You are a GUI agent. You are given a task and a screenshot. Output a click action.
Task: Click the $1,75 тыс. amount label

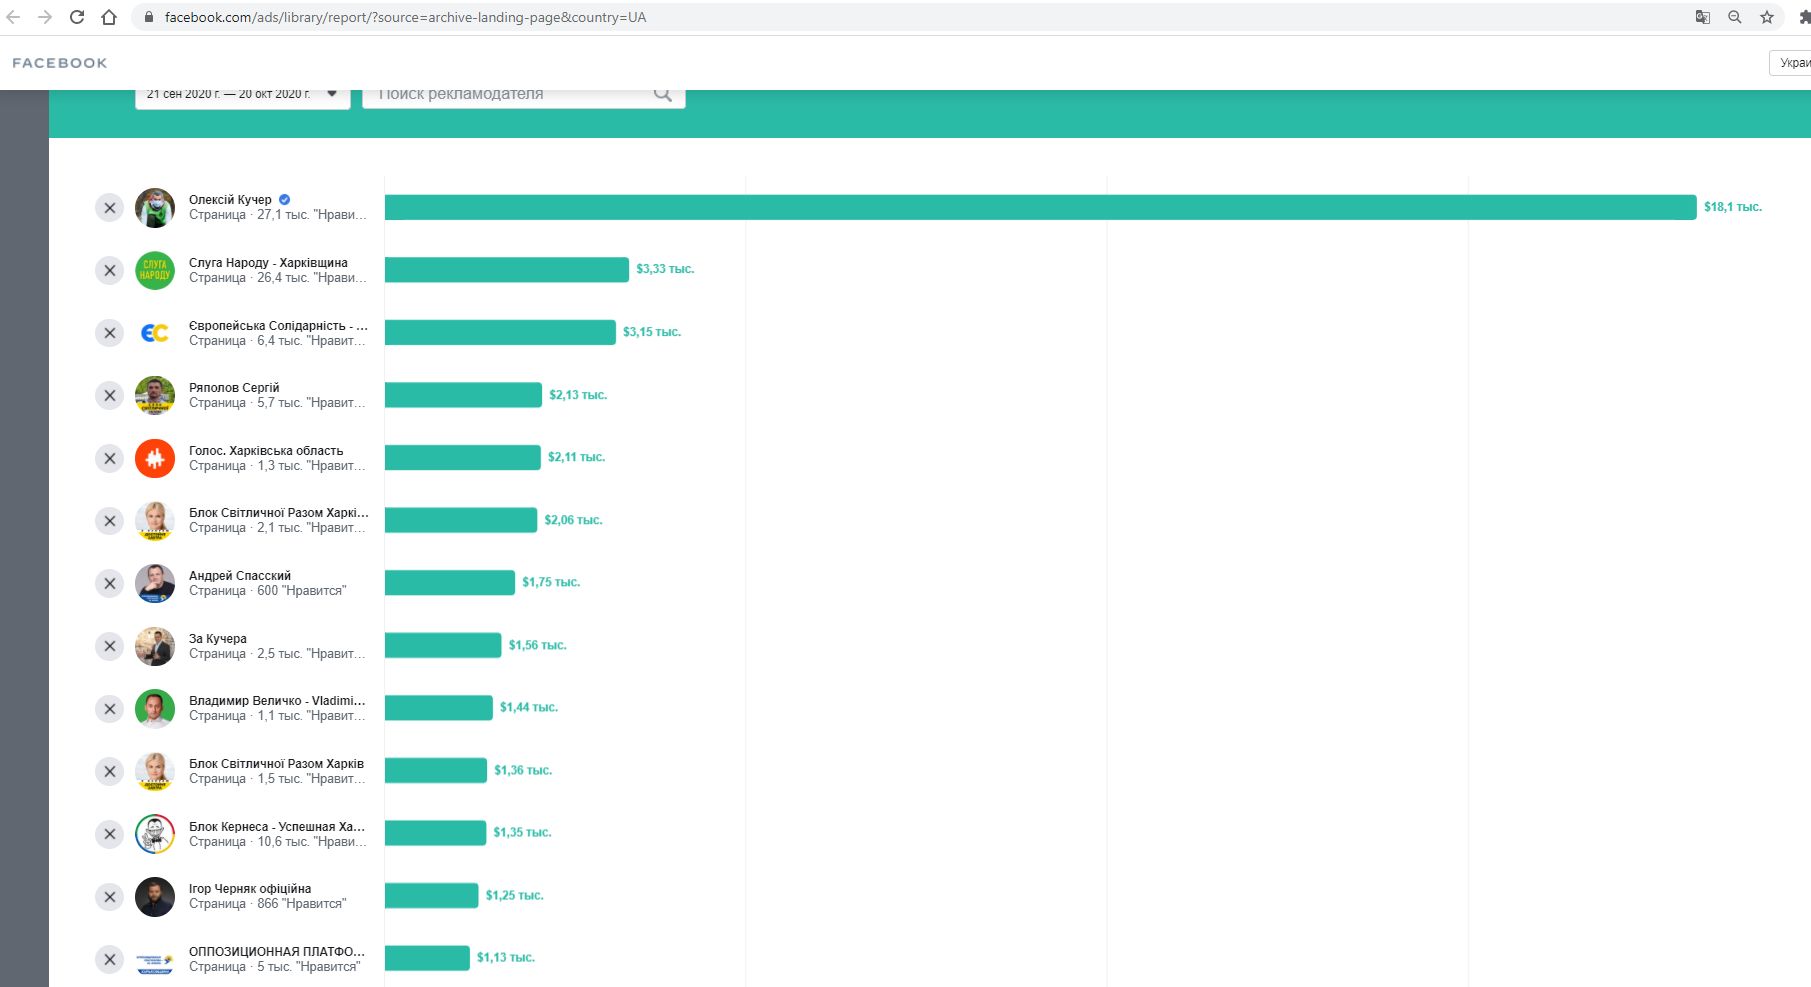551,582
